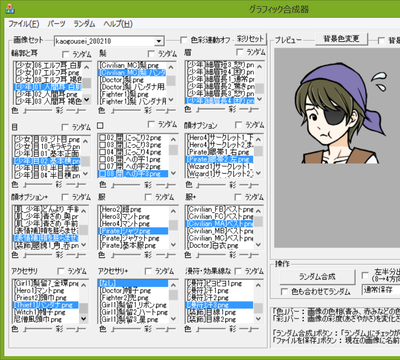The image size is (400, 360).
Task: Select 口06_閉_への字1.png in 口 list
Action: tap(133, 159)
